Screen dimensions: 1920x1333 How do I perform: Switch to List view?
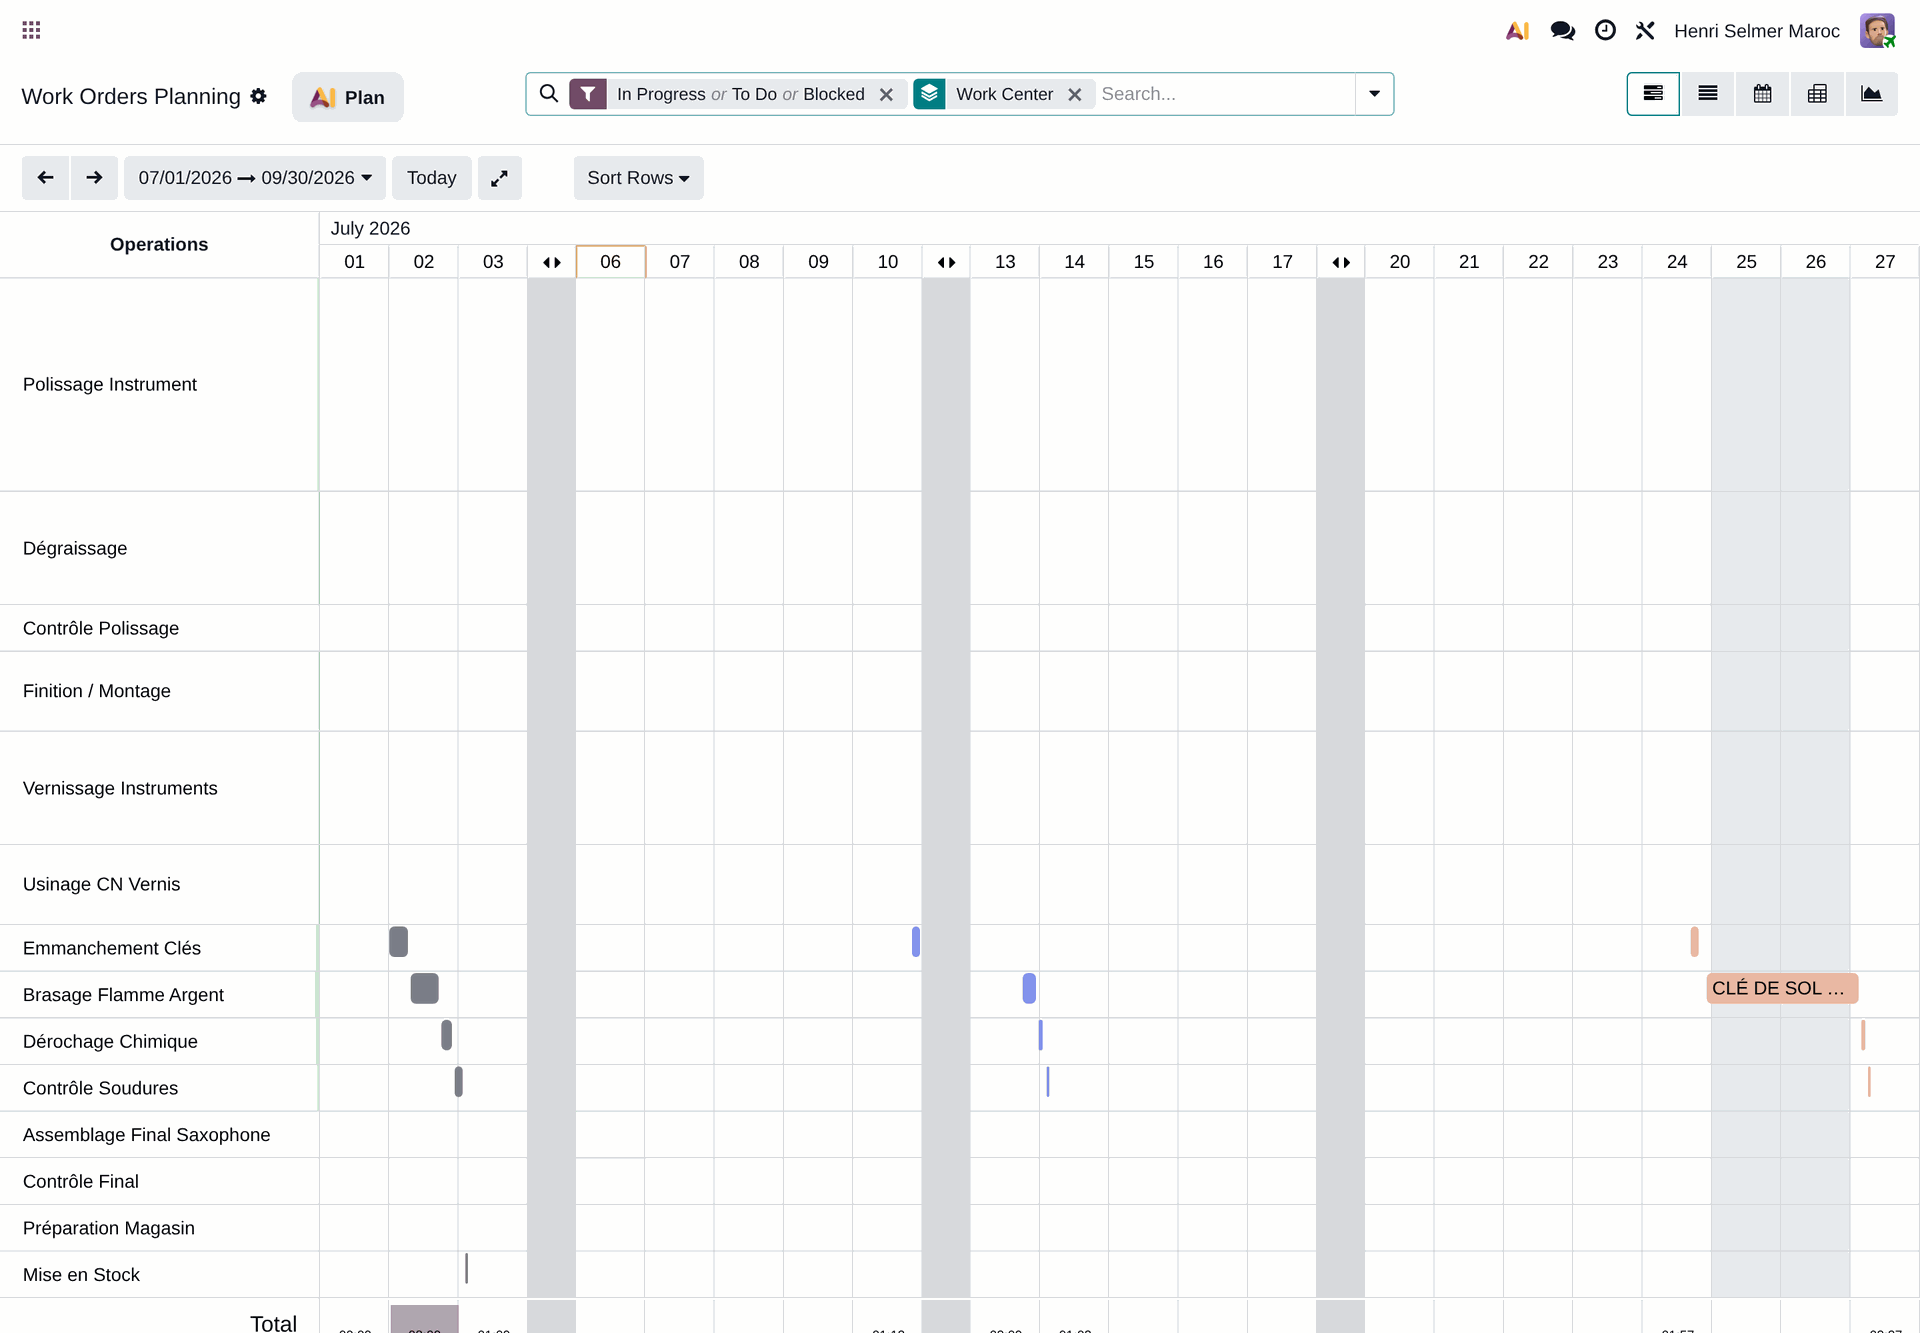[x=1708, y=94]
